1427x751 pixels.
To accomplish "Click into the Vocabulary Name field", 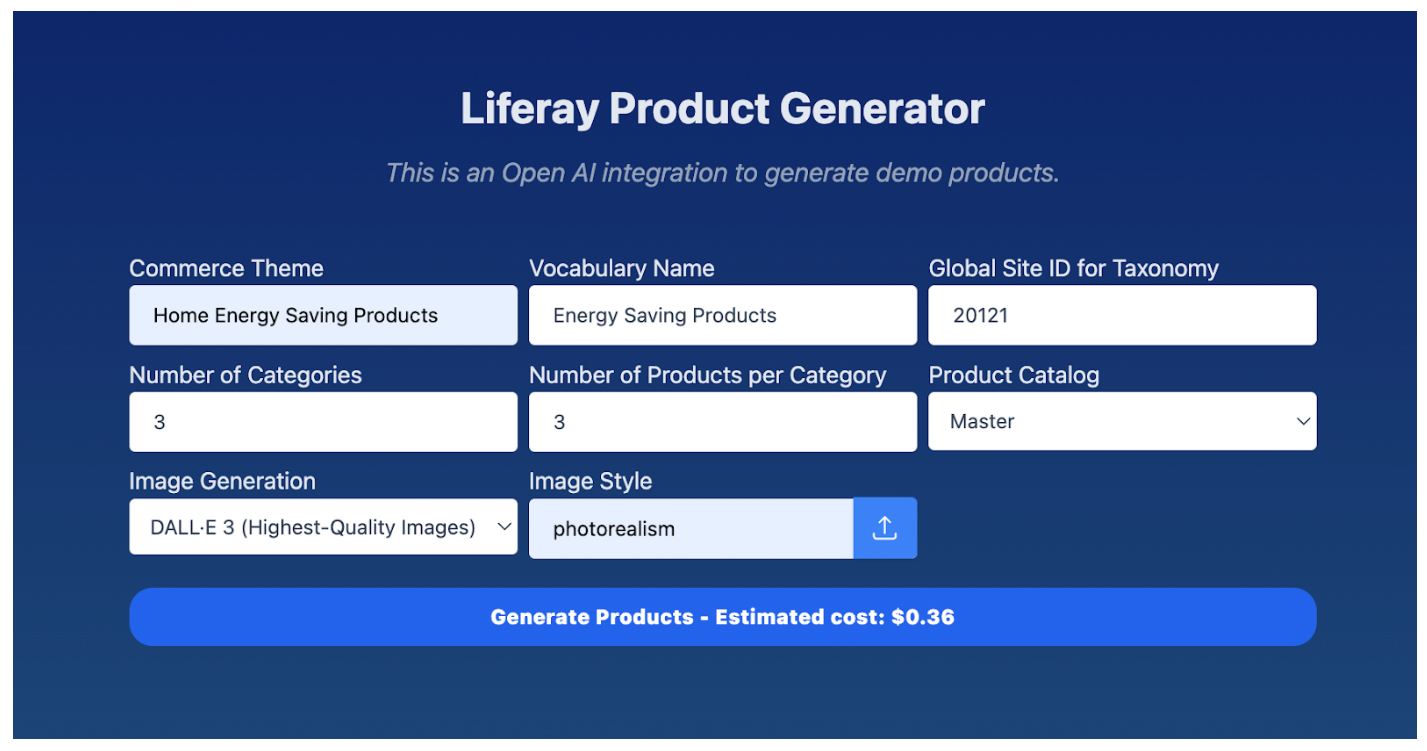I will [x=722, y=316].
